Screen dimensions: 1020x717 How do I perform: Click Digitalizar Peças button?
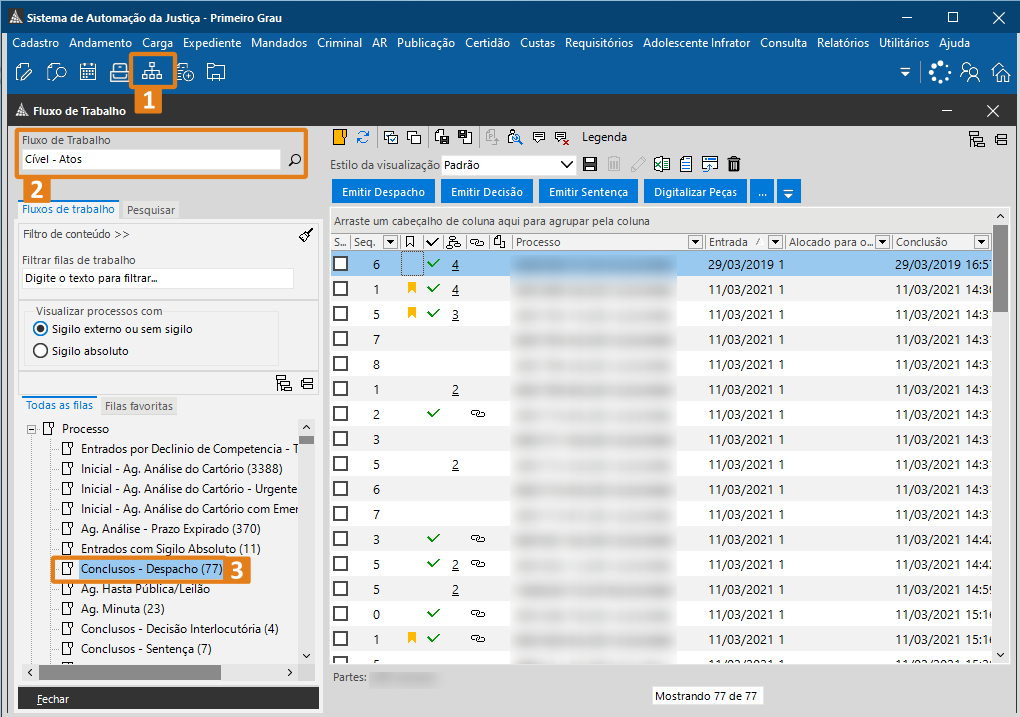click(695, 192)
